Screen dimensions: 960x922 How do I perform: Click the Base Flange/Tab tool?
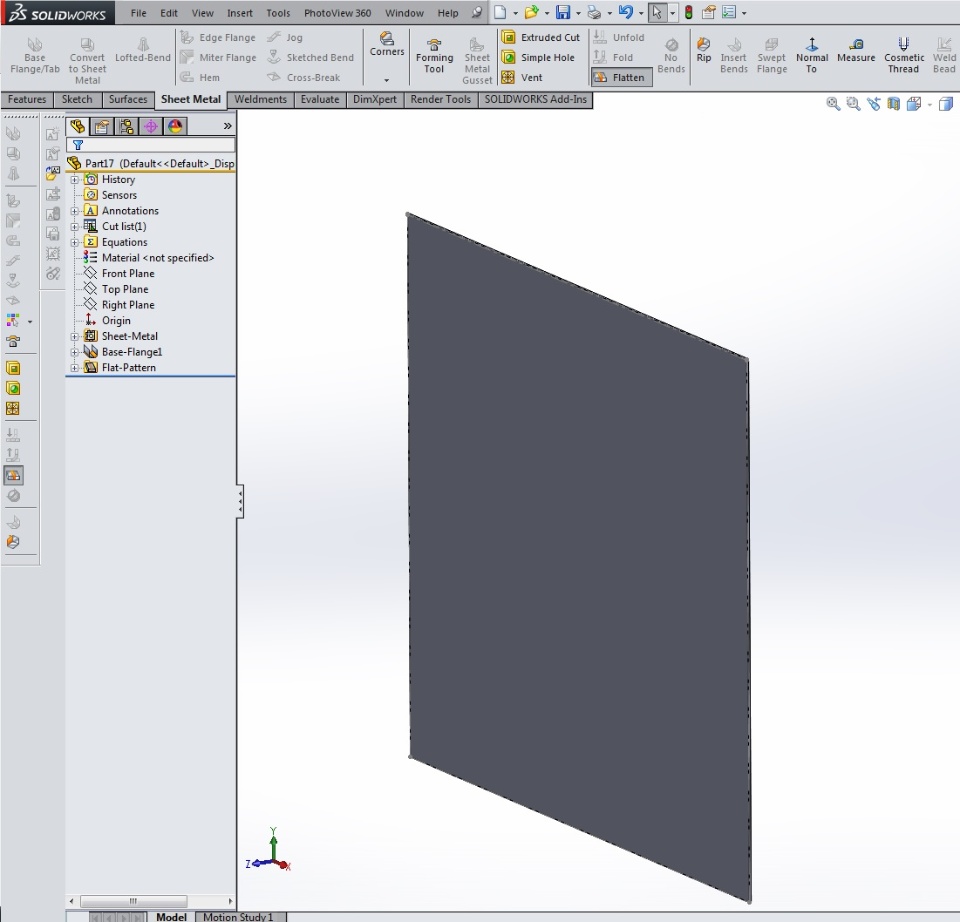35,55
